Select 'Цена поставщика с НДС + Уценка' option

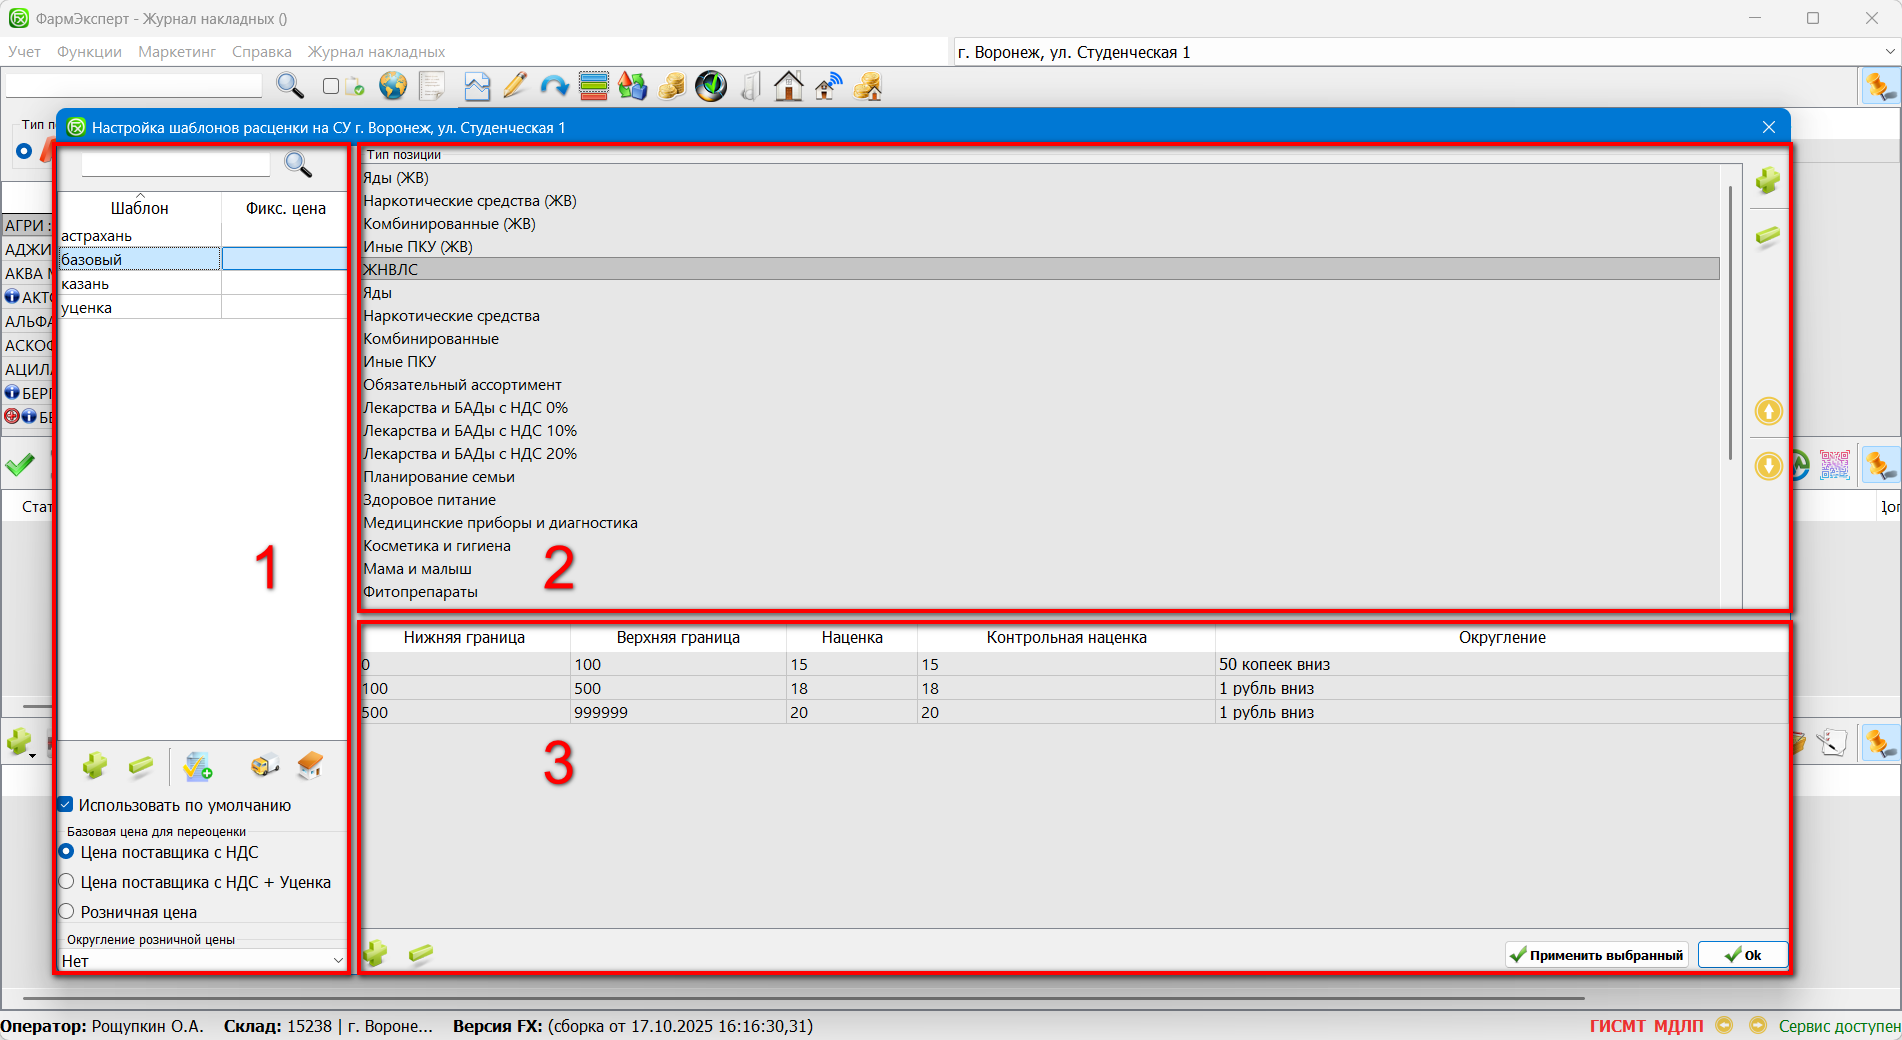click(x=67, y=882)
